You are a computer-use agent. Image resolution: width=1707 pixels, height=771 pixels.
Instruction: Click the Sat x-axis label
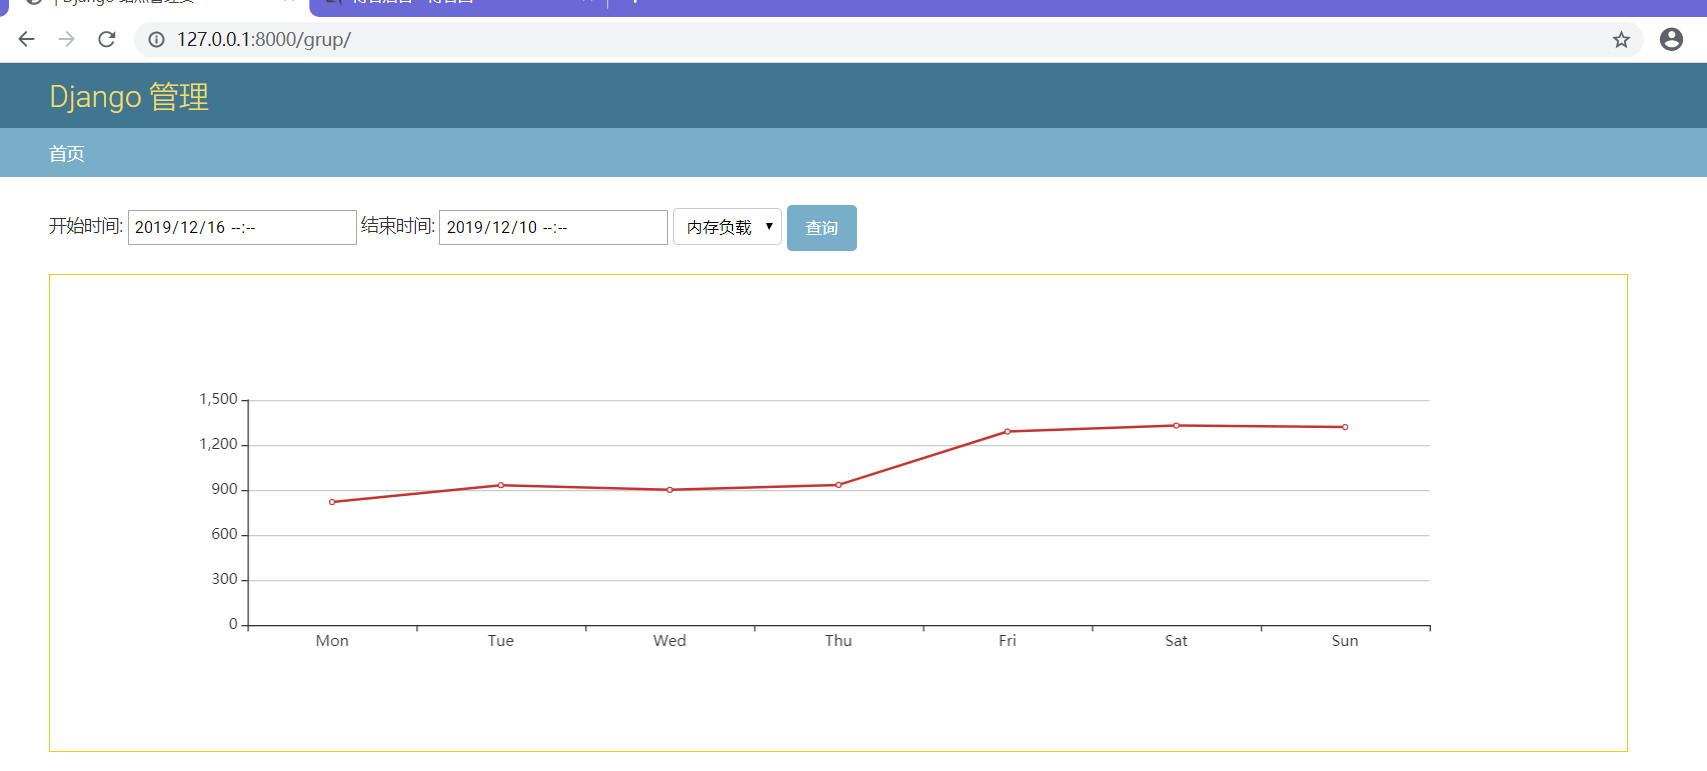[1176, 641]
